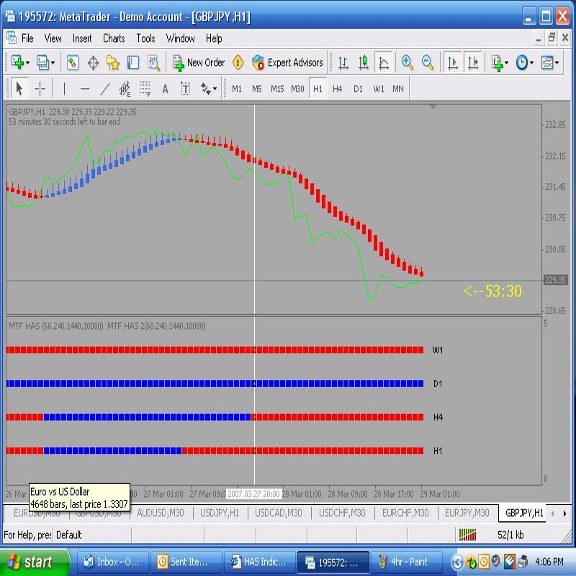Toggle line chart display mode
576x576 pixels.
(384, 62)
